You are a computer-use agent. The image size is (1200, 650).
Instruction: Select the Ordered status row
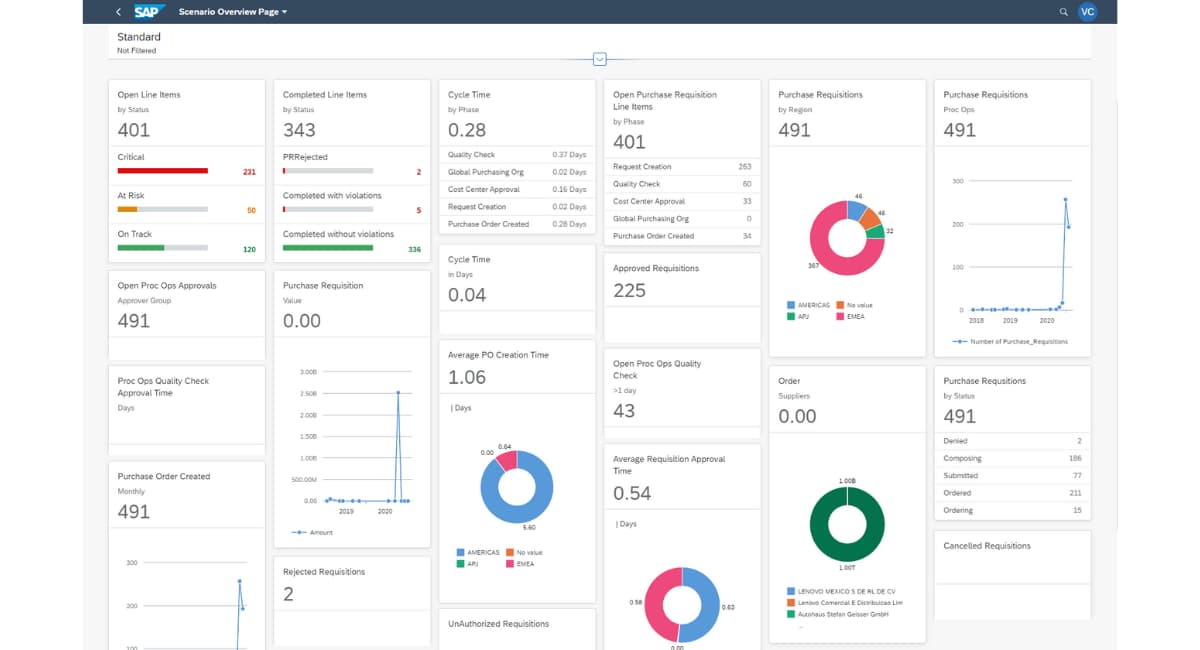[1012, 493]
